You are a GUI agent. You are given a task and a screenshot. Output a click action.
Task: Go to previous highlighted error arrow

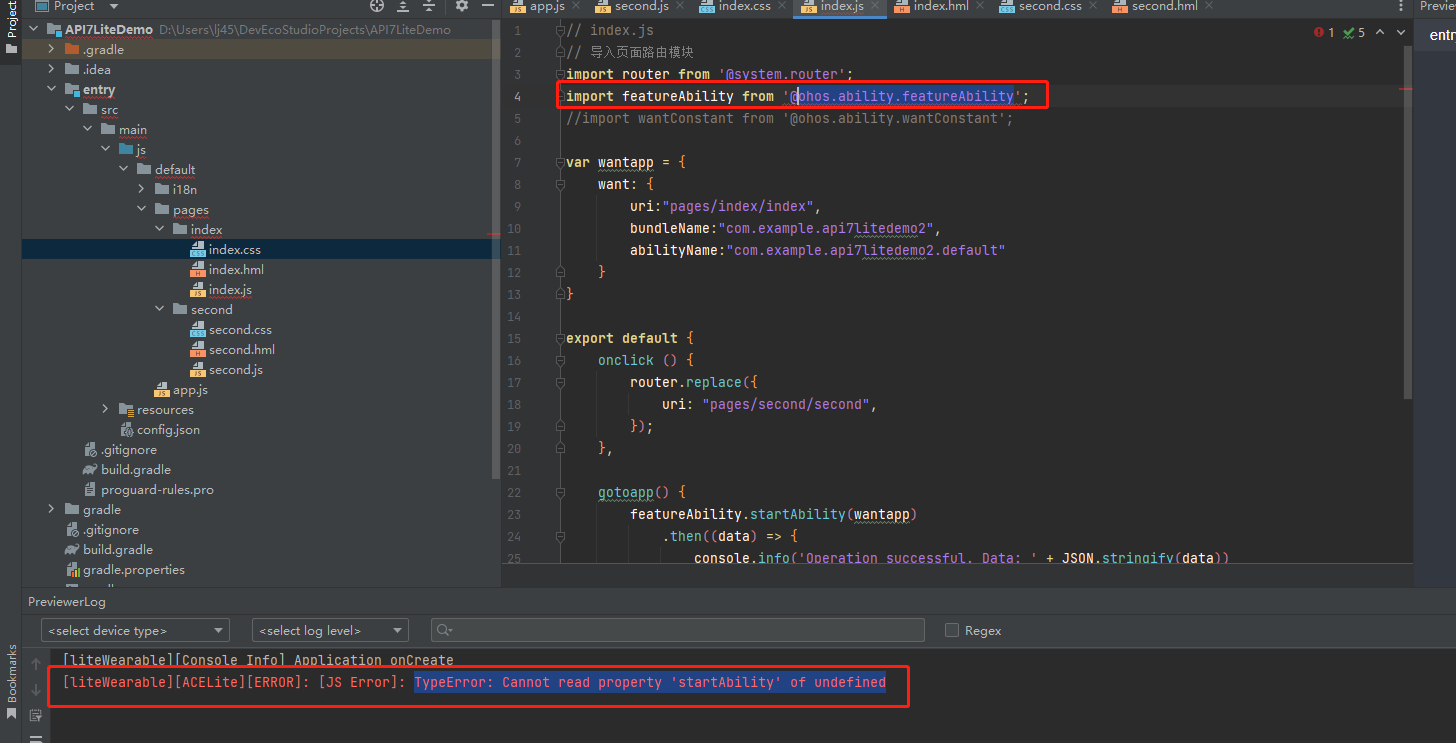pos(1380,33)
